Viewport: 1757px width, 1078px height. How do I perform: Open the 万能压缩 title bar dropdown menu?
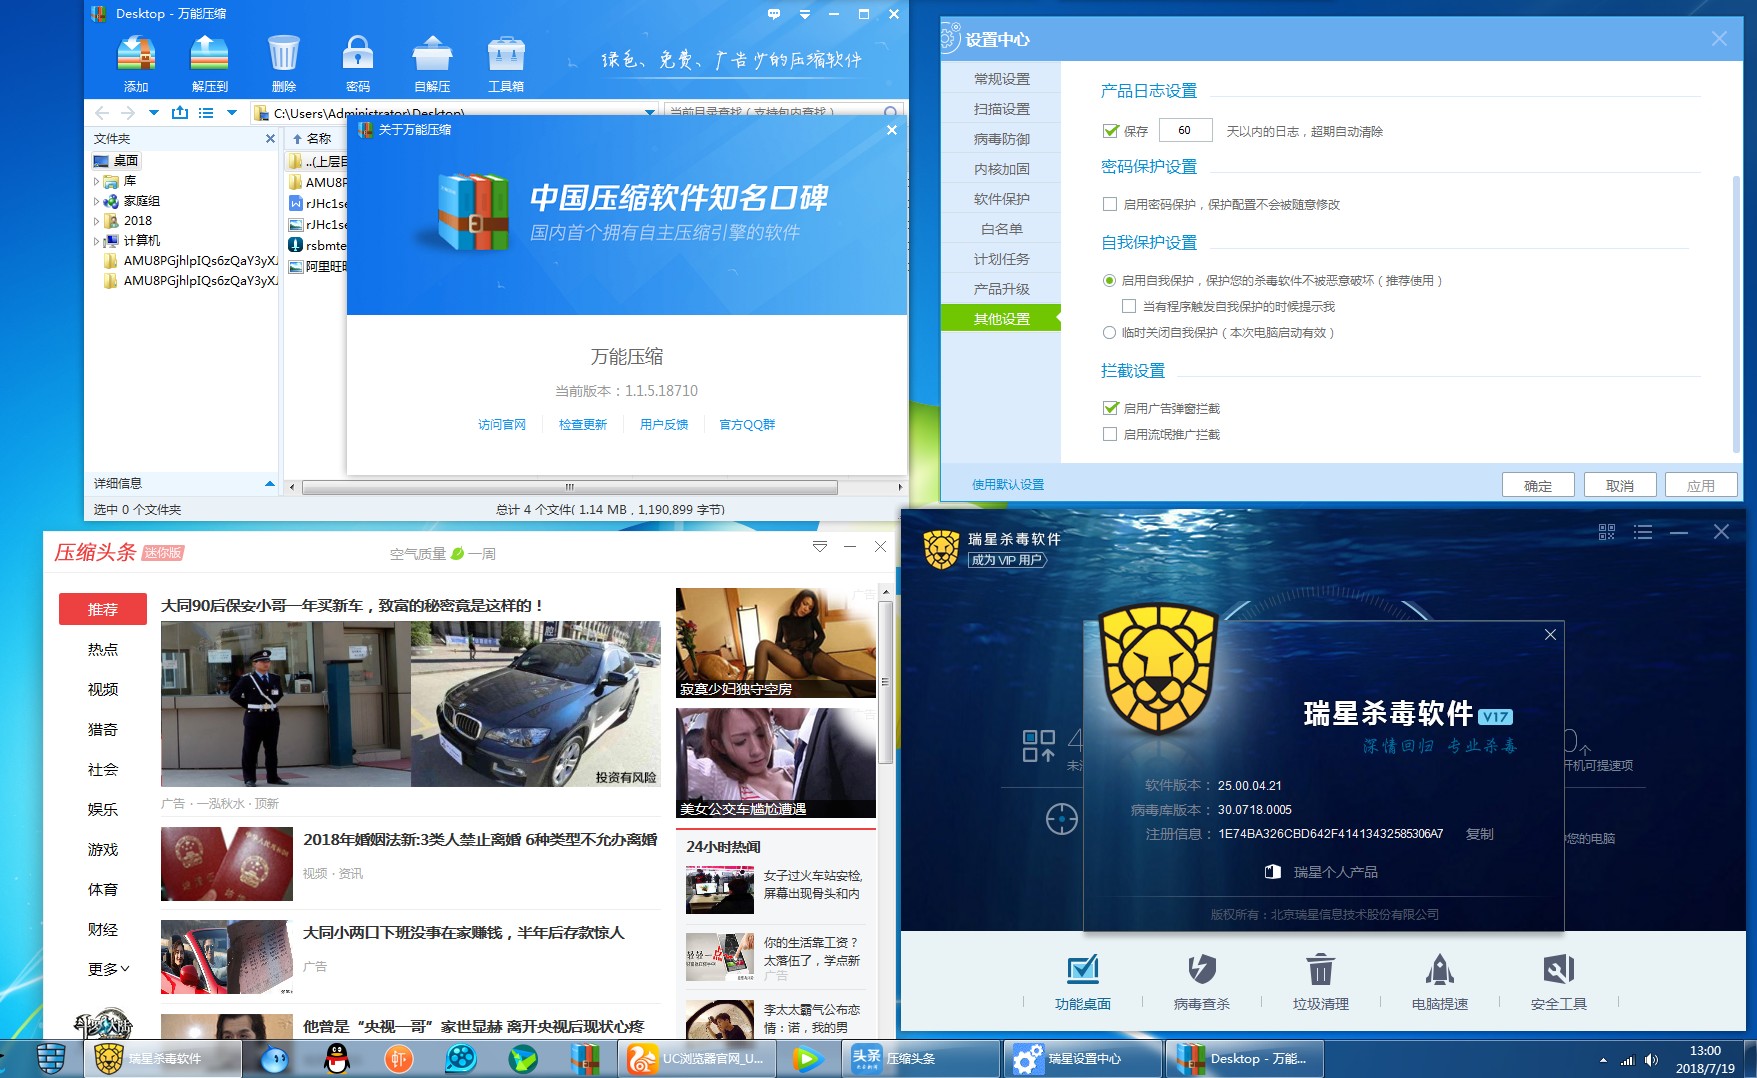pyautogui.click(x=805, y=14)
